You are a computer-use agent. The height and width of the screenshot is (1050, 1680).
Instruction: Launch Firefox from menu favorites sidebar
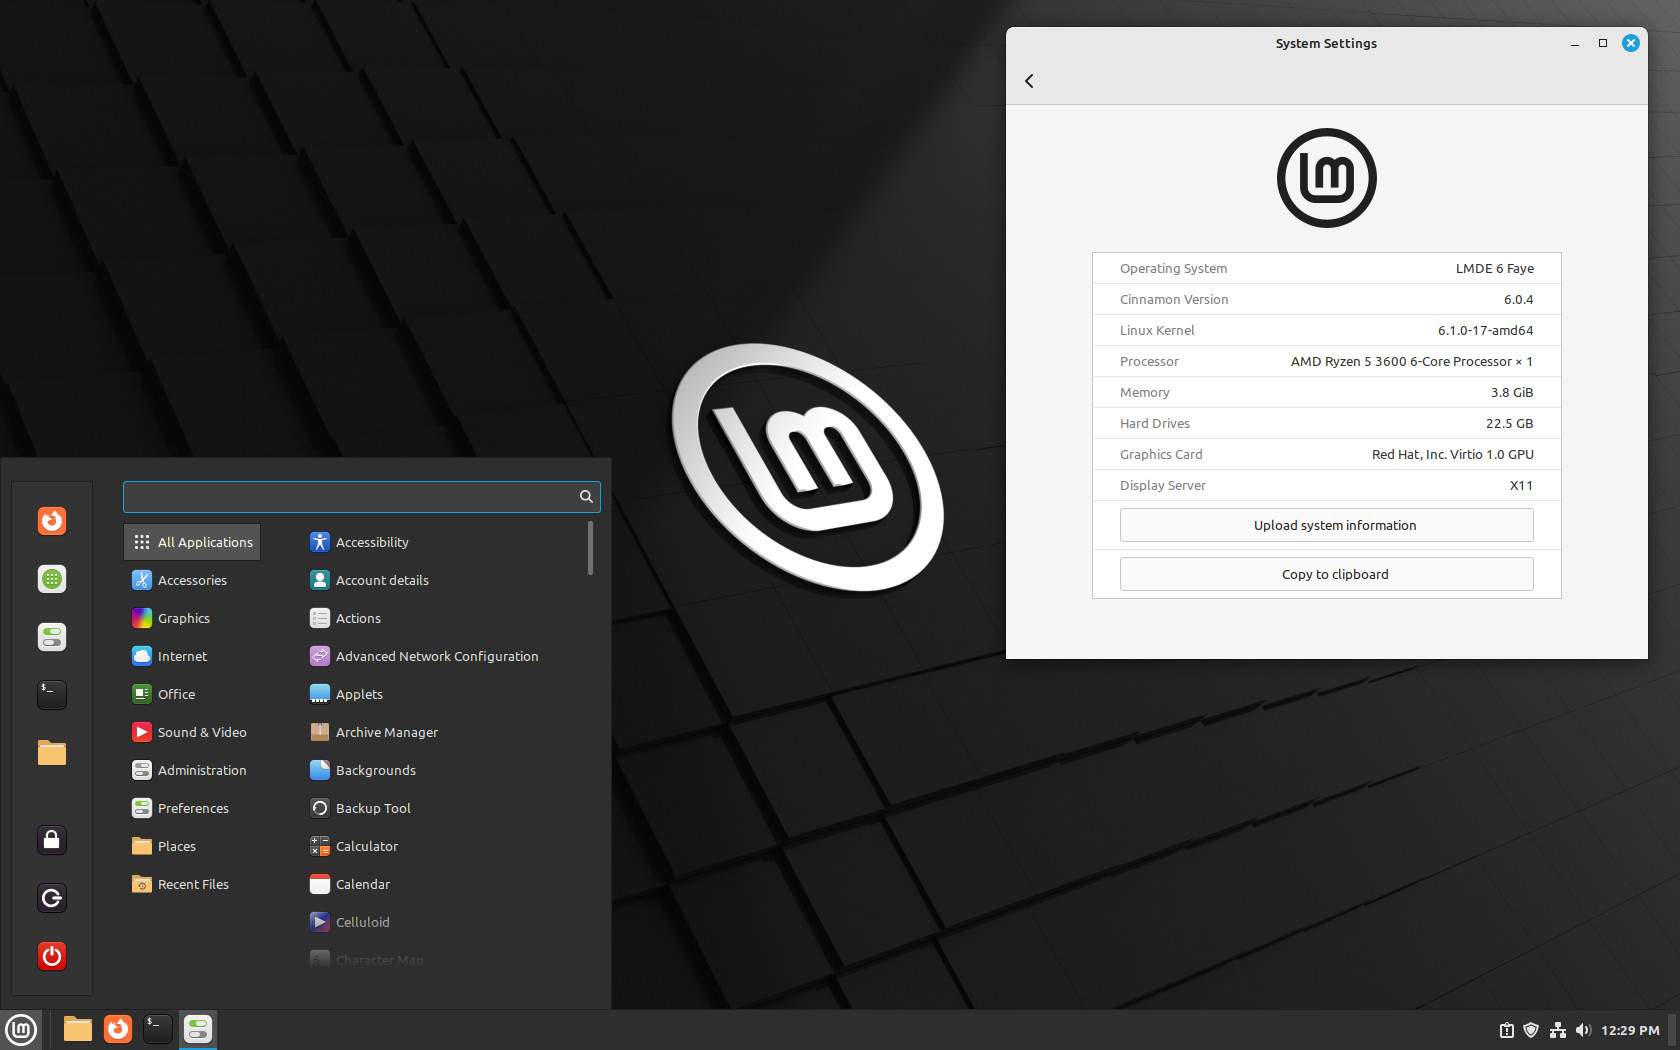tap(52, 521)
